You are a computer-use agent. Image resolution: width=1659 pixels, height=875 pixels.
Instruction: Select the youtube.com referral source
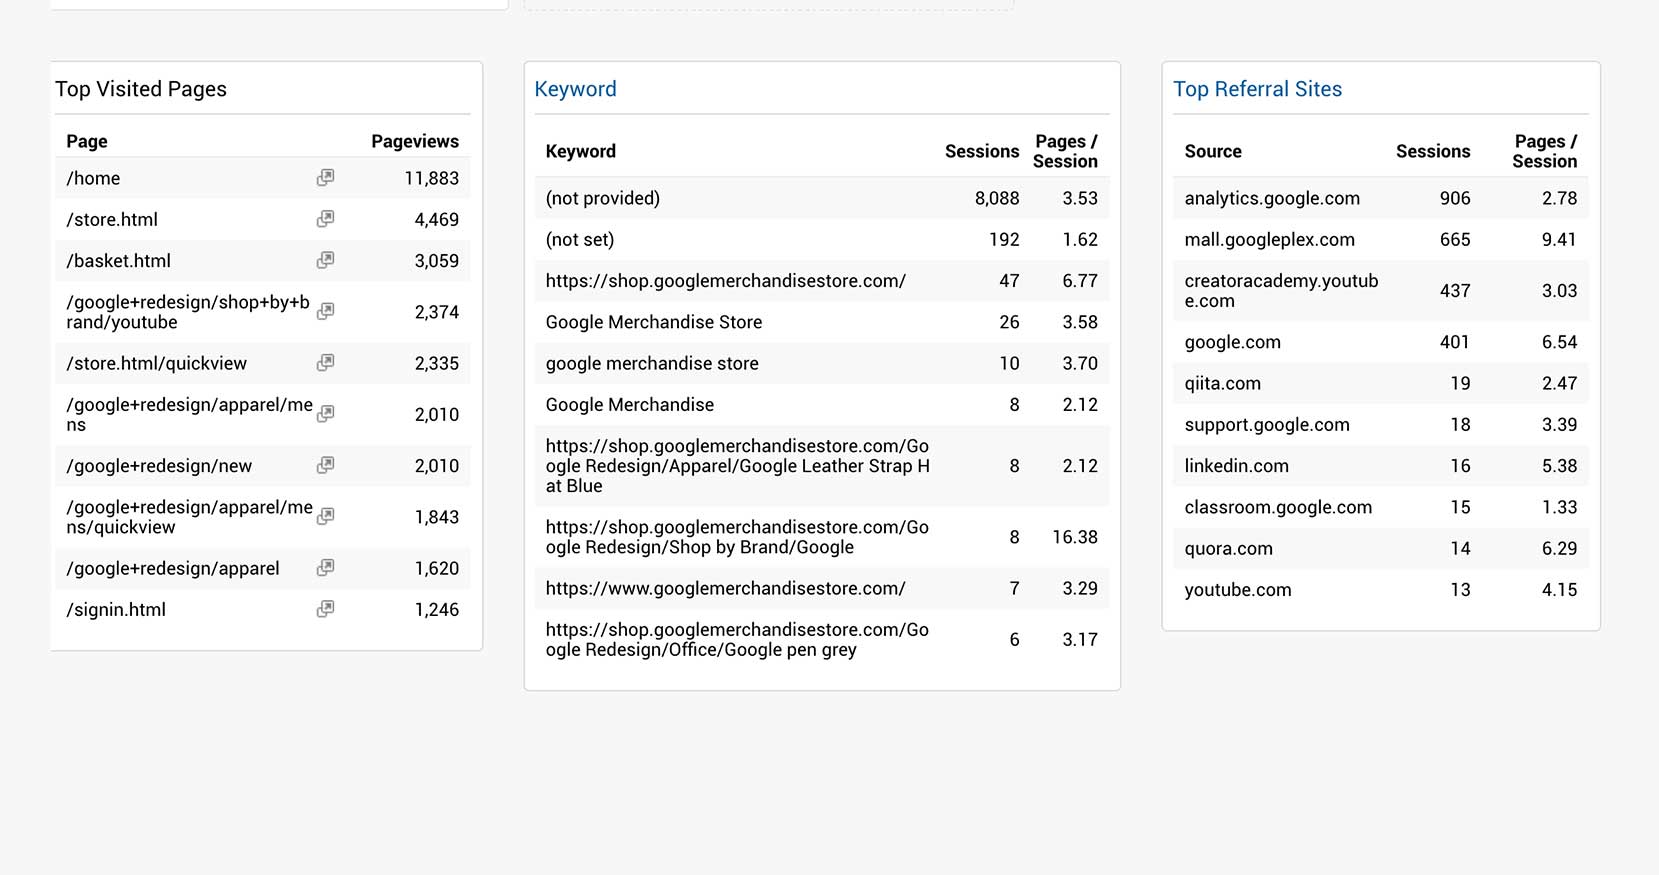1238,589
